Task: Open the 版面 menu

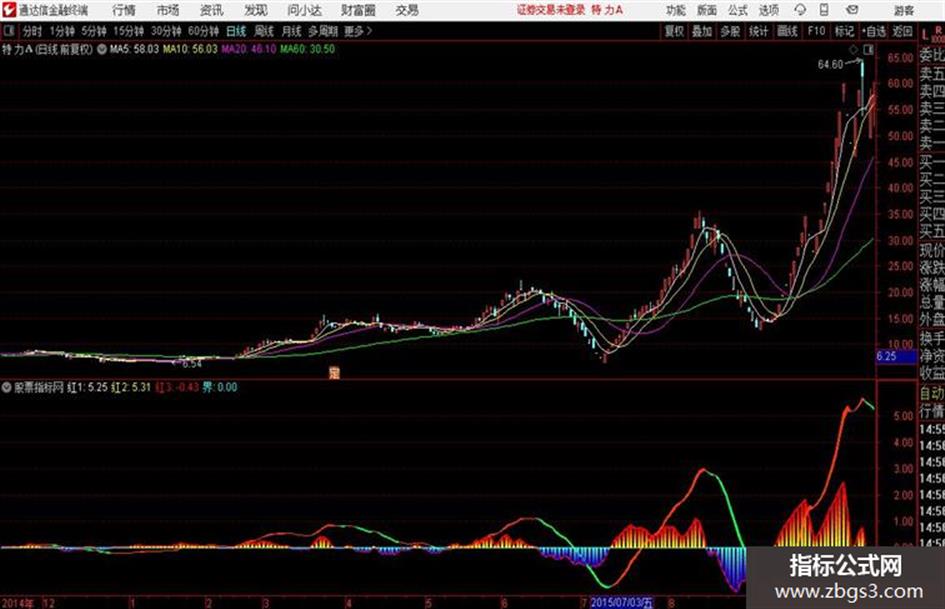Action: point(706,10)
